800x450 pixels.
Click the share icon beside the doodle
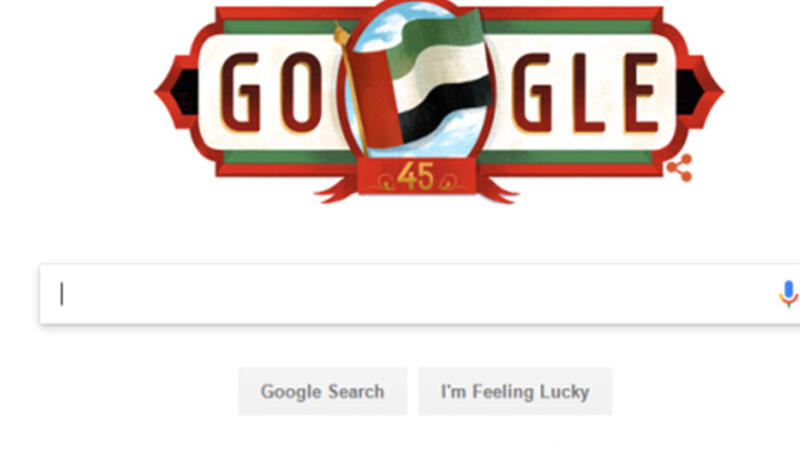coord(680,167)
